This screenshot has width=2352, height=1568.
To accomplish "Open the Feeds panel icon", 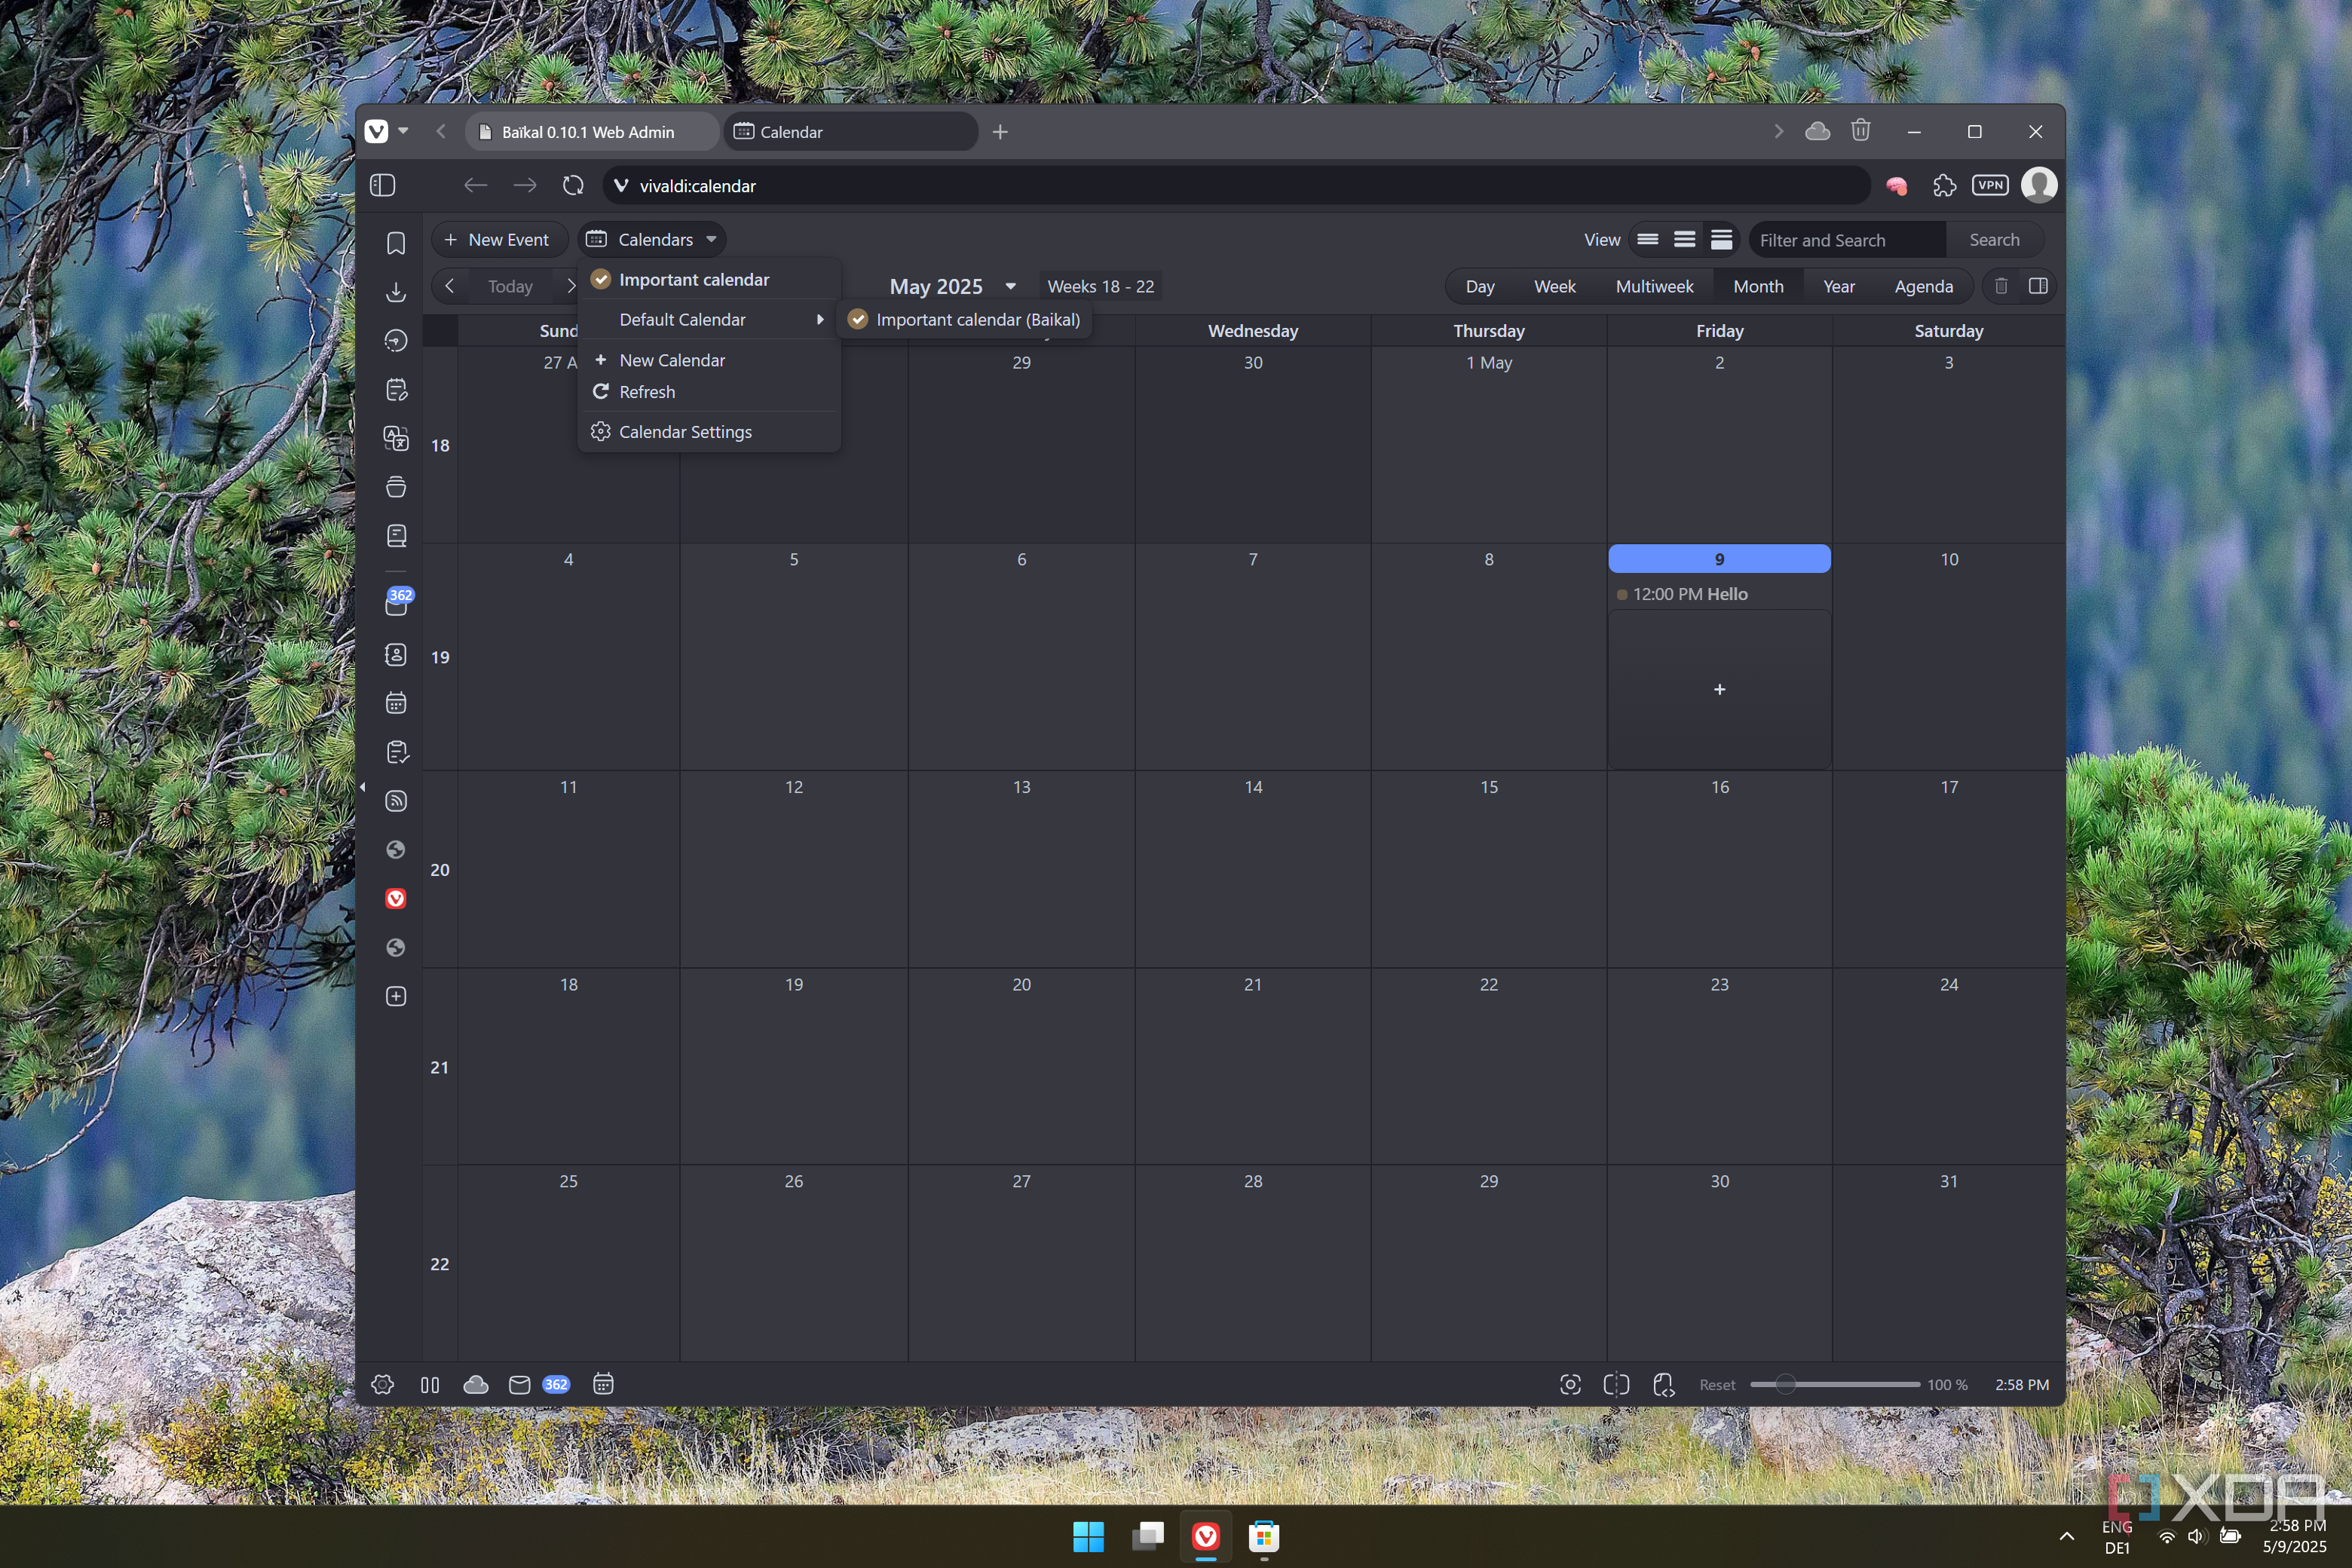I will (396, 801).
